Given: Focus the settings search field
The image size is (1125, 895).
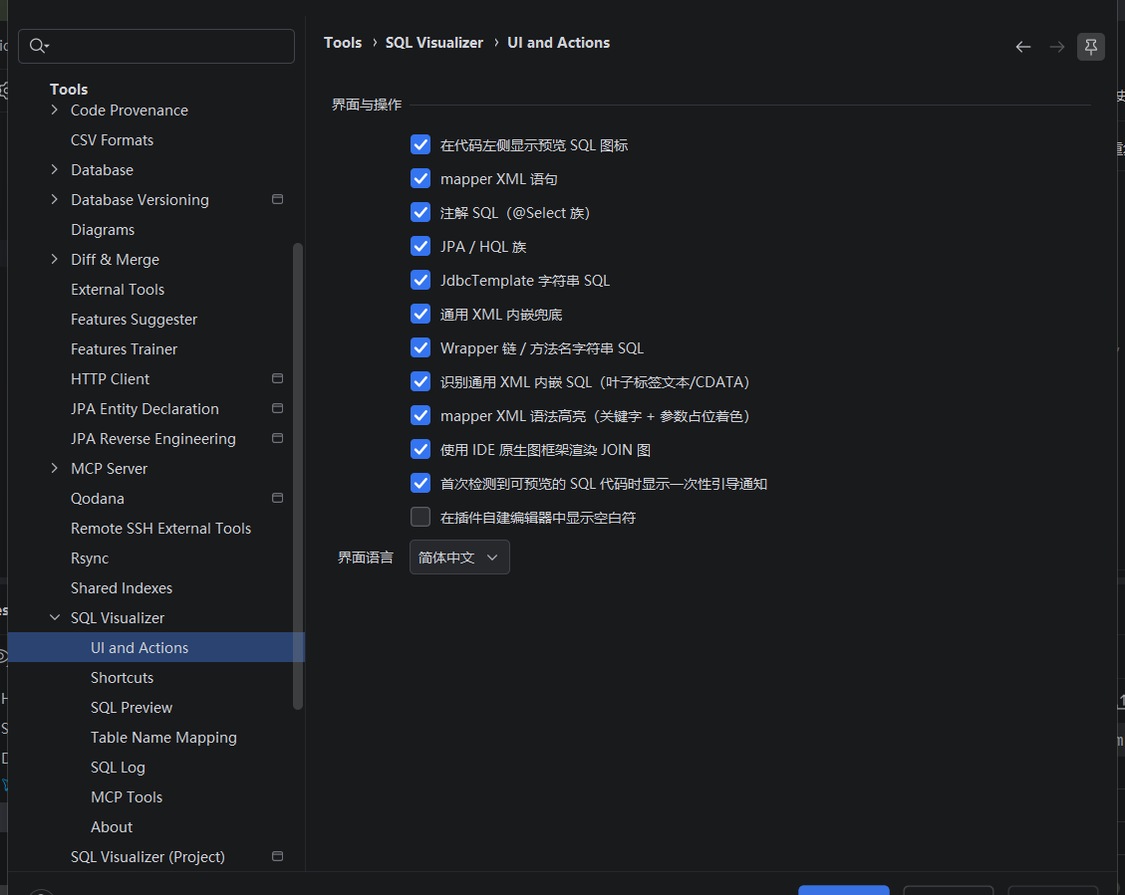Looking at the screenshot, I should click(156, 46).
